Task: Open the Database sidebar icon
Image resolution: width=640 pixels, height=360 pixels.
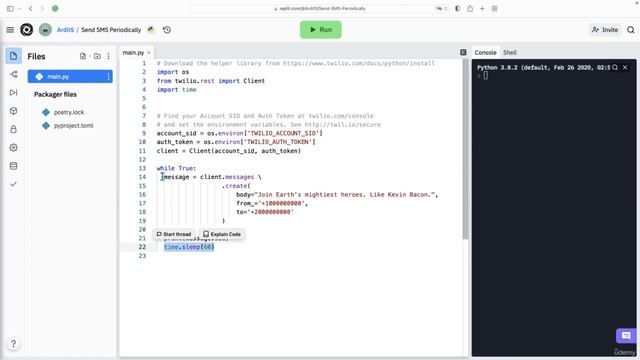Action: (13, 166)
